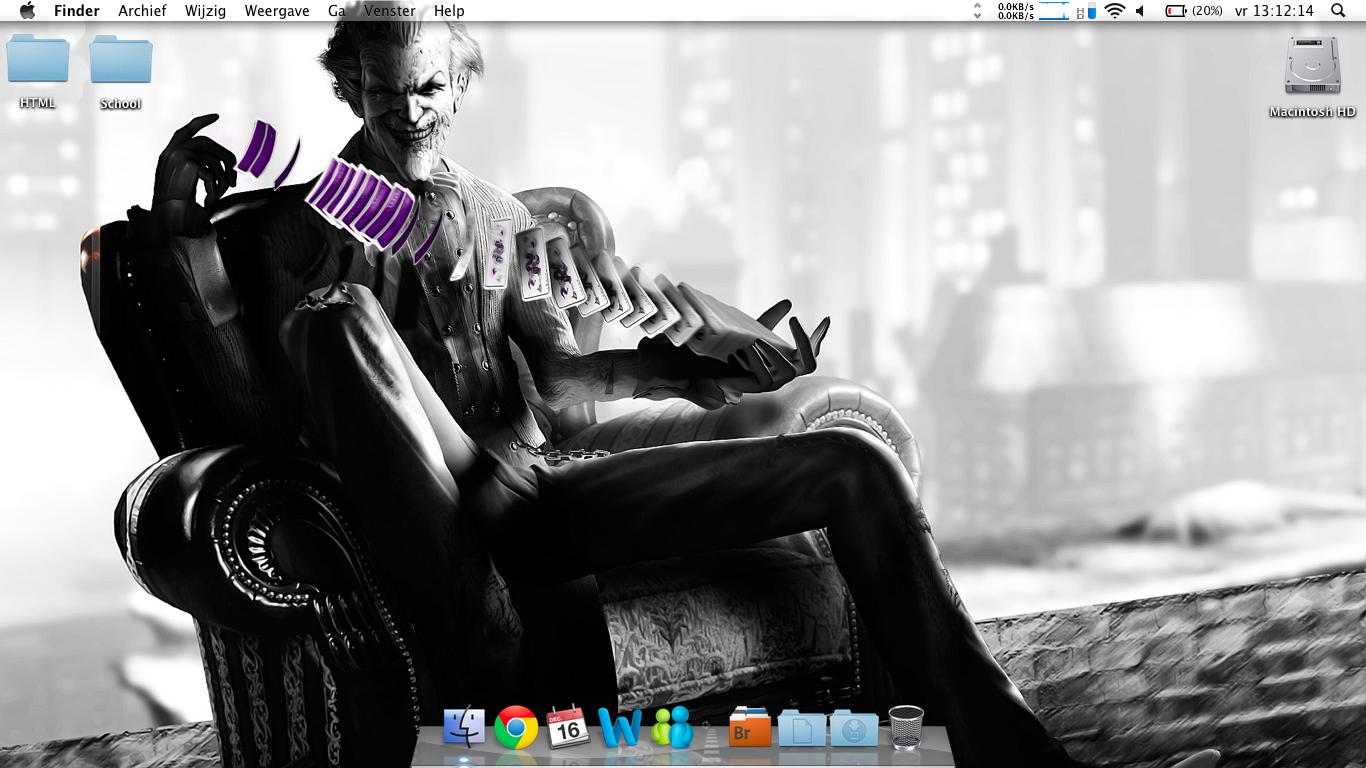Open the Wijzig menu
1366x768 pixels.
point(205,11)
